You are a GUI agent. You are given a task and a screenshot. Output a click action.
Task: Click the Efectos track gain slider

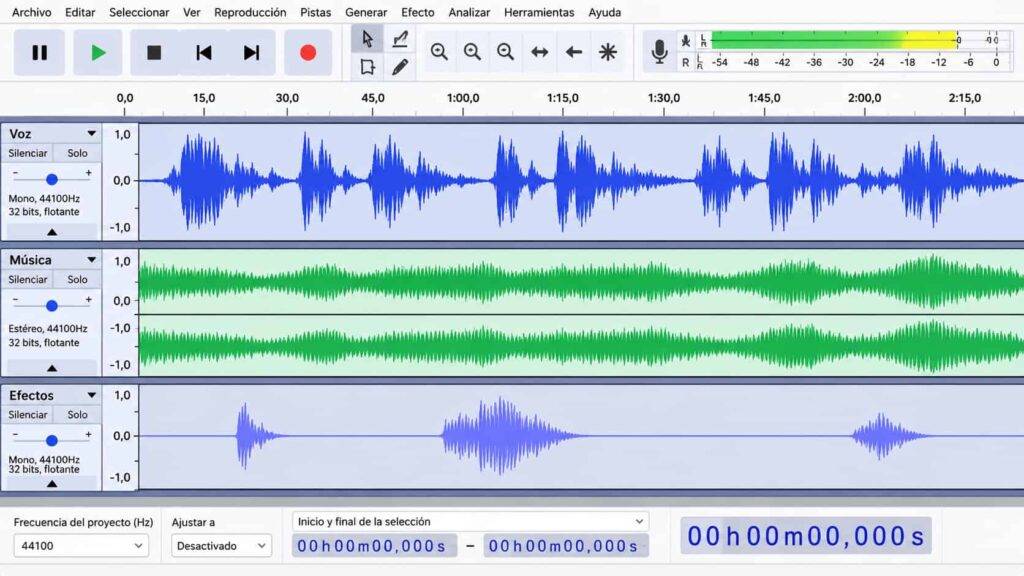point(52,440)
